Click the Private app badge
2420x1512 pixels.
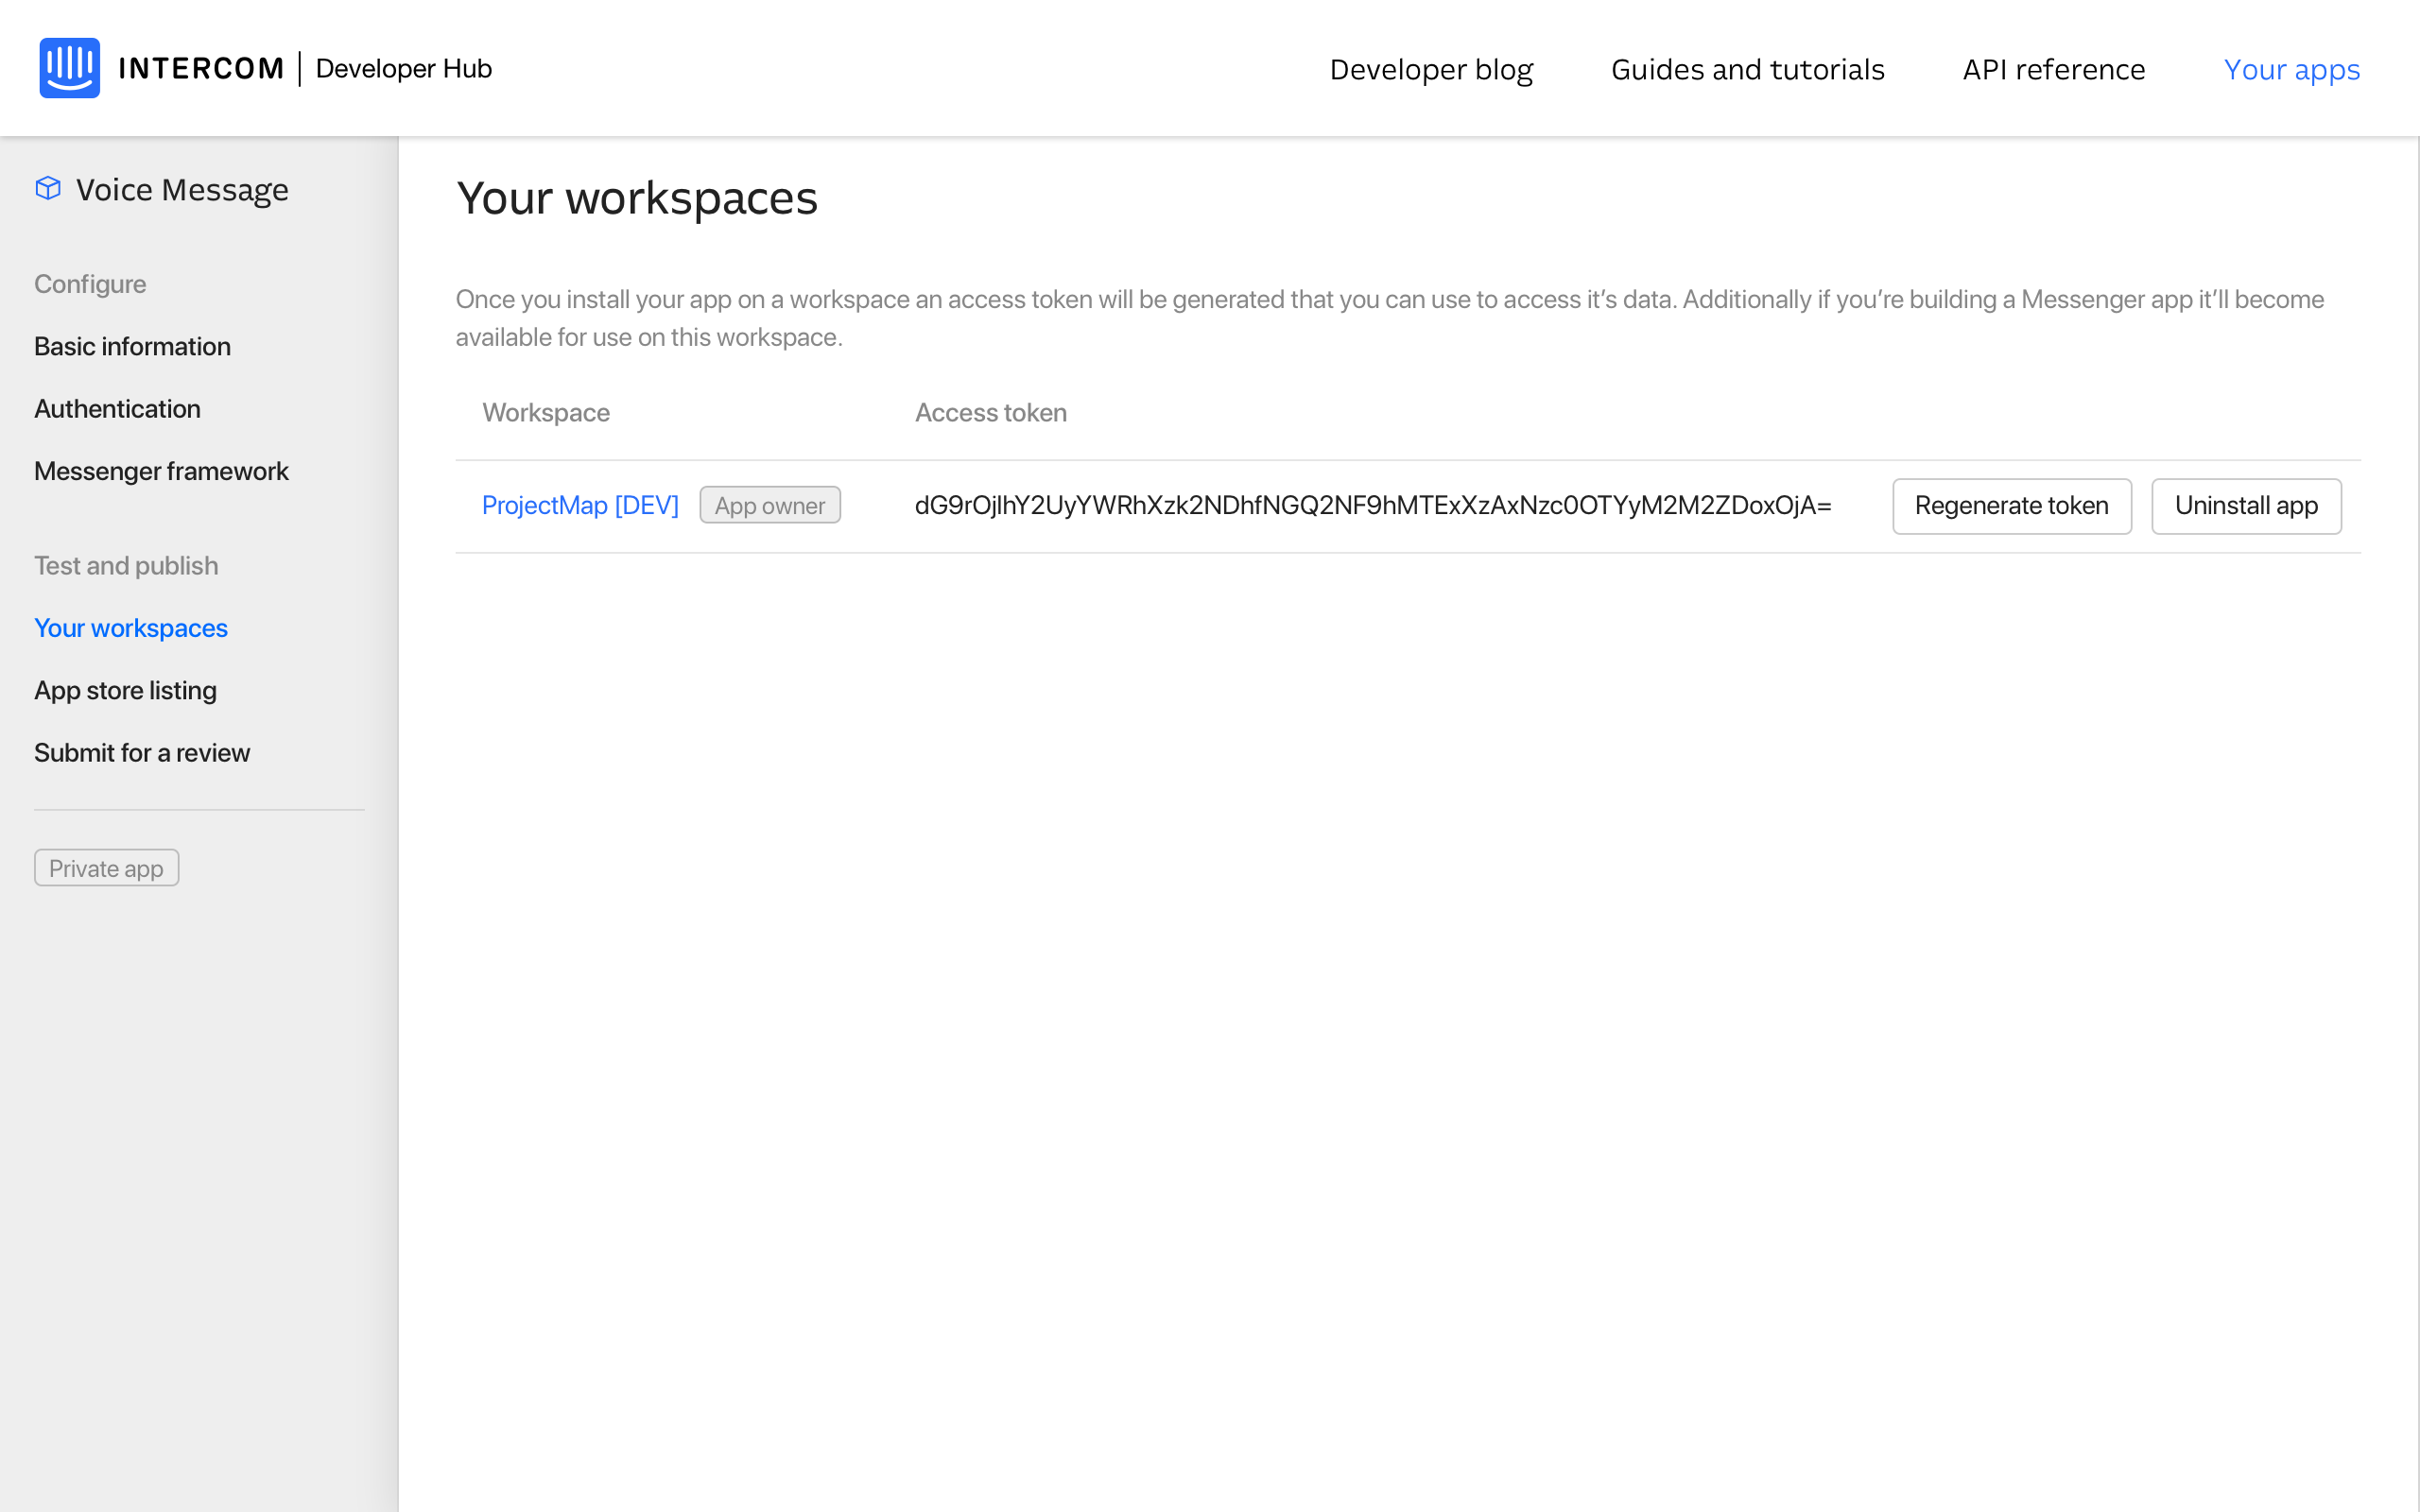(106, 868)
